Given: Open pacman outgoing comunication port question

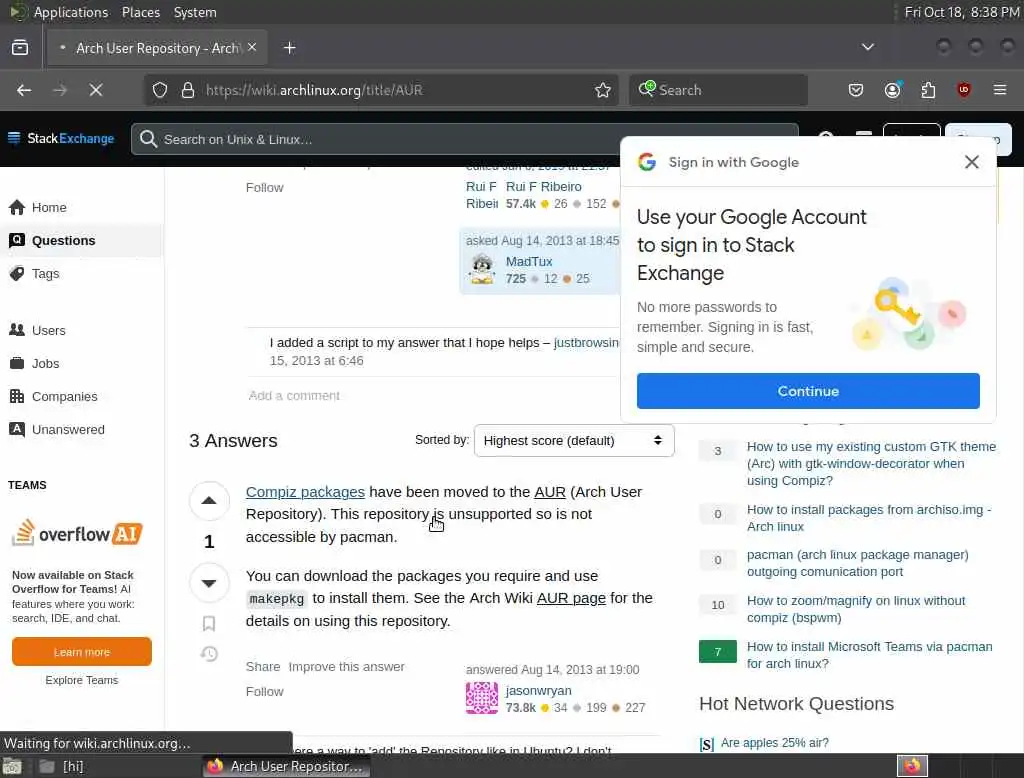Looking at the screenshot, I should (857, 563).
